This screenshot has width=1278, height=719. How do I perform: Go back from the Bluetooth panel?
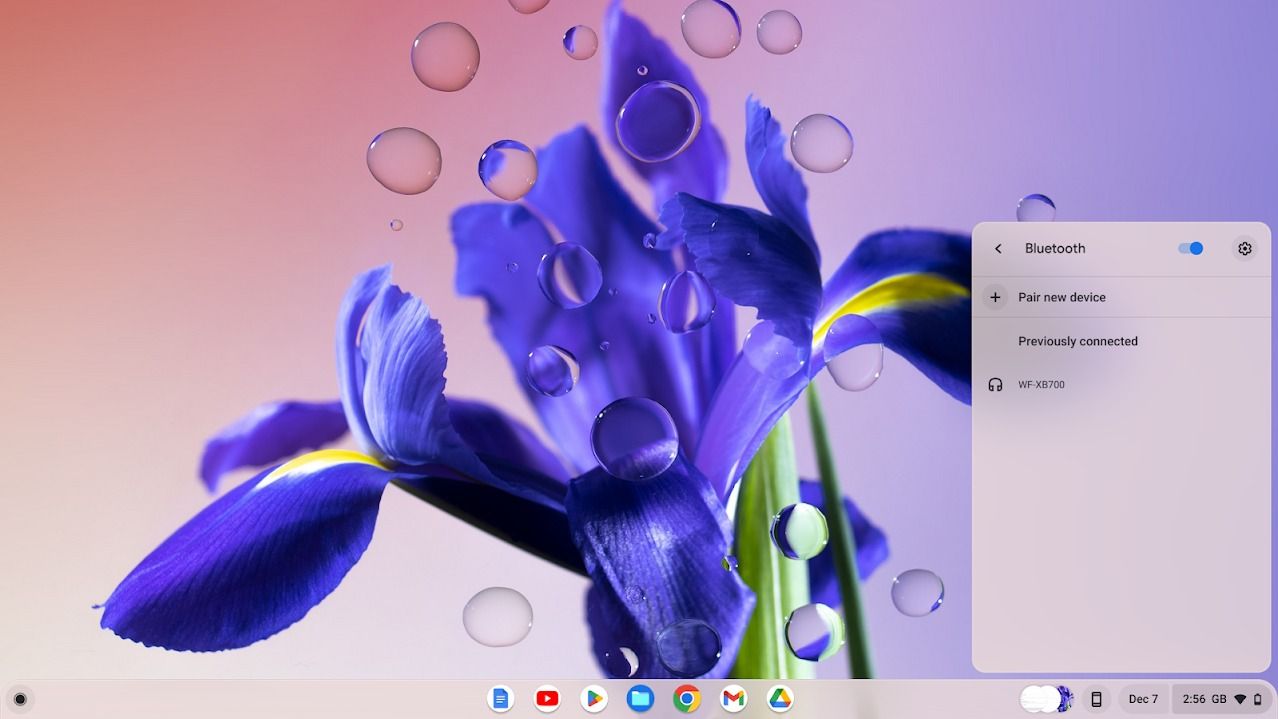click(997, 248)
